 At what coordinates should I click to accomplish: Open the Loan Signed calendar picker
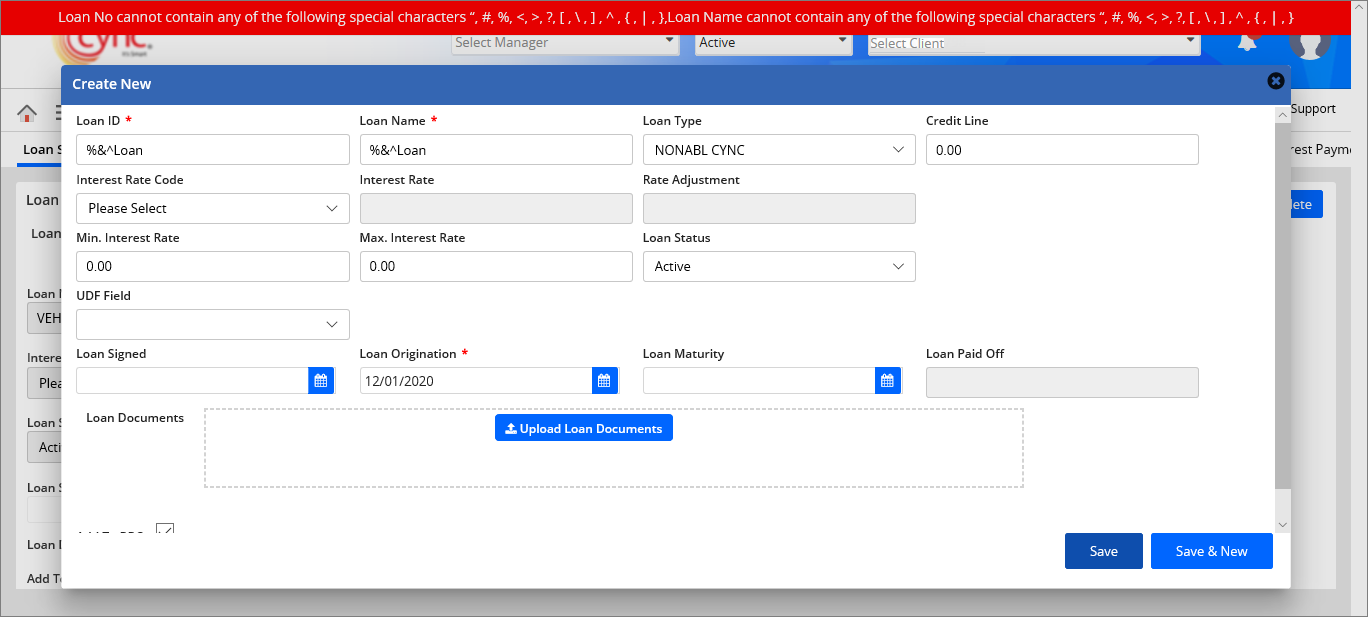tap(321, 381)
